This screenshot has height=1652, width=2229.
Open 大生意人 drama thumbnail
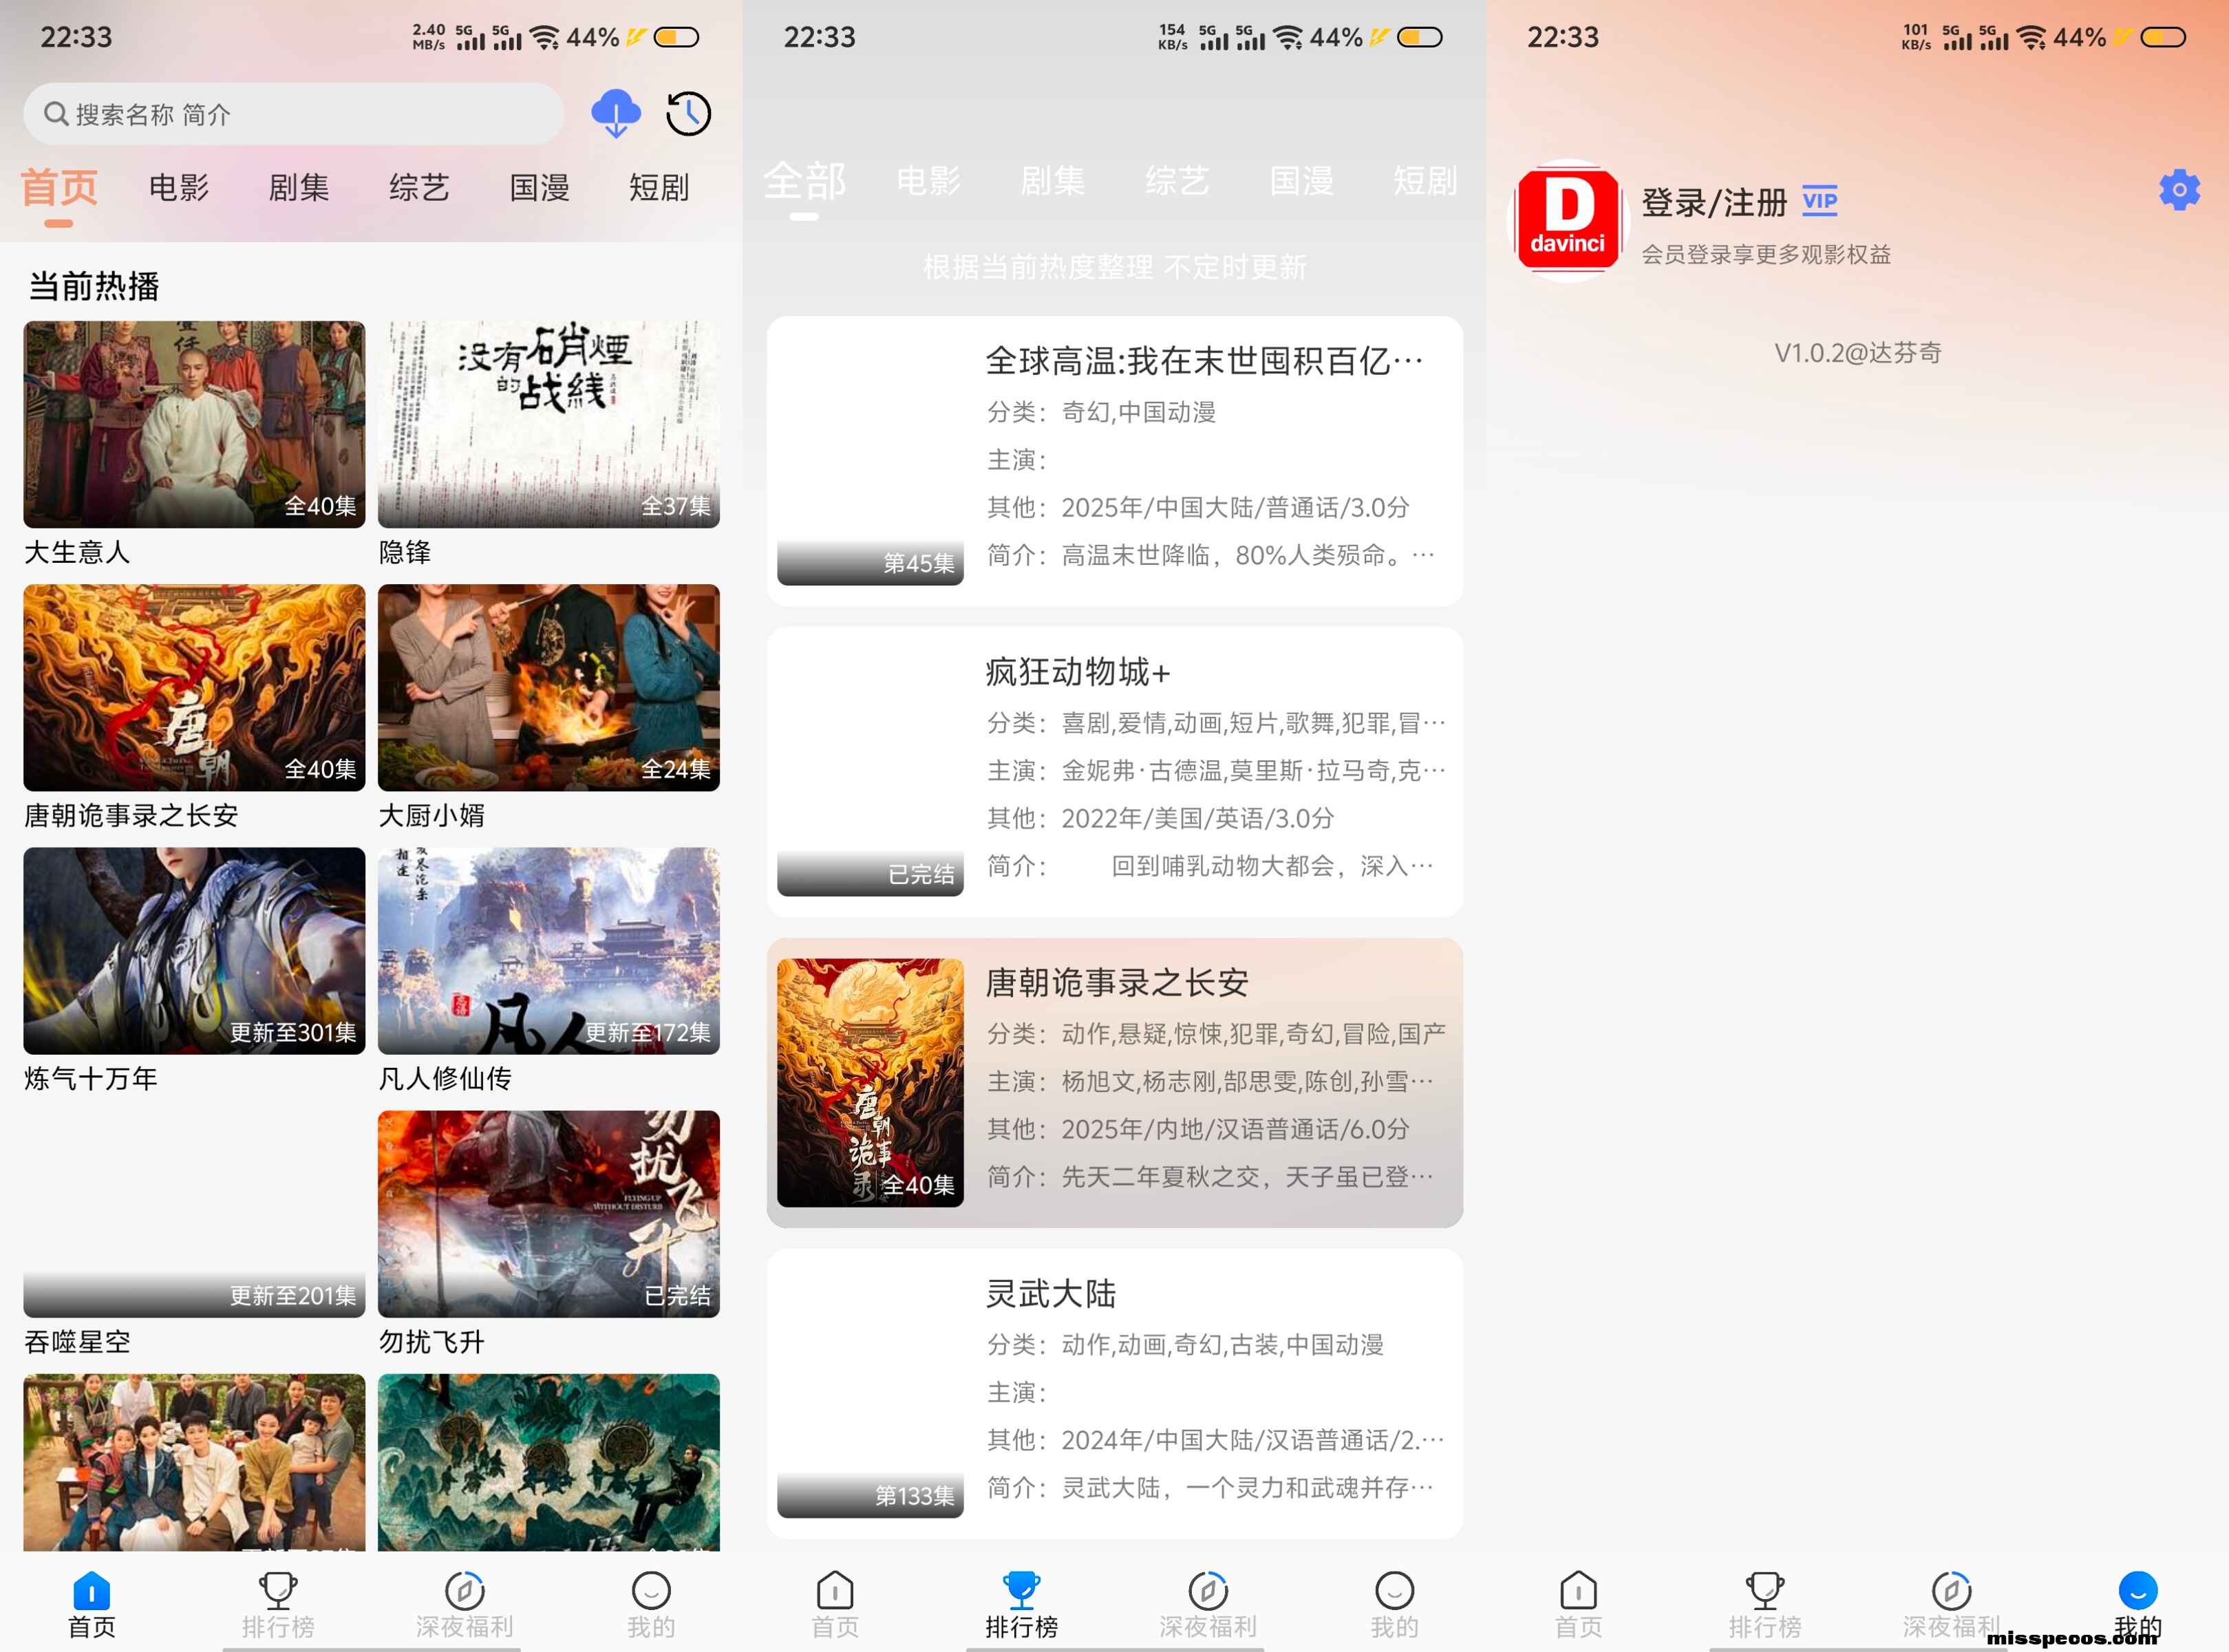click(194, 424)
